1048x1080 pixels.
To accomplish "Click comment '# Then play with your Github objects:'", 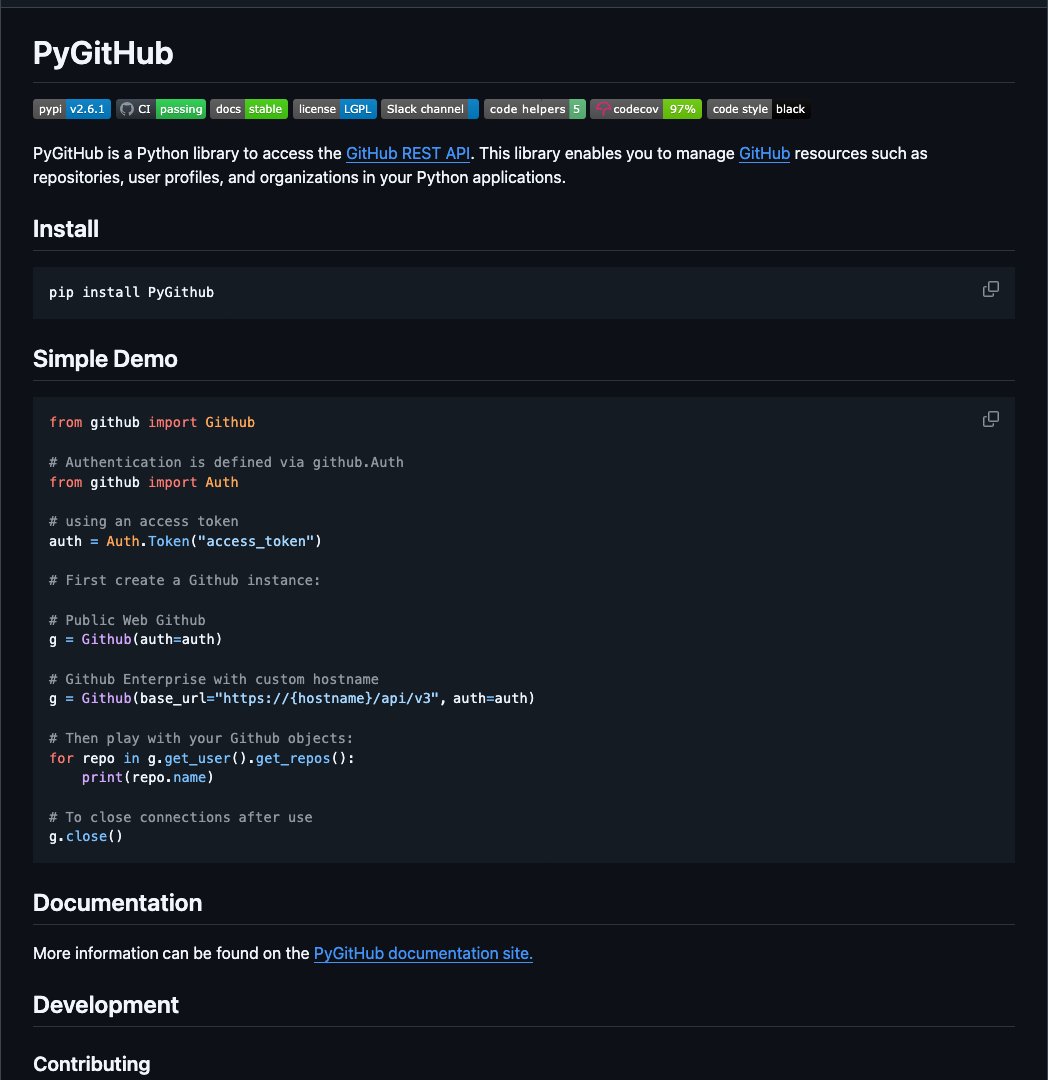I will (201, 738).
